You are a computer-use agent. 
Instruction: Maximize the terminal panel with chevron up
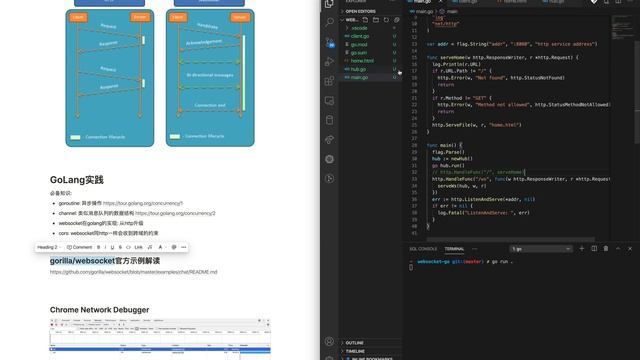coord(618,248)
